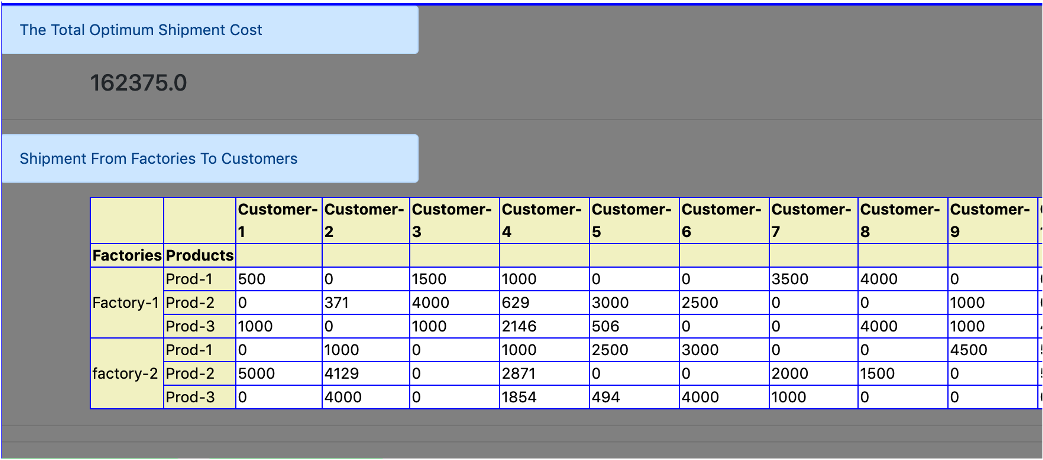Click the Shipment From Factories To Customers banner
Screen dimensions: 1043x460
click(209, 159)
